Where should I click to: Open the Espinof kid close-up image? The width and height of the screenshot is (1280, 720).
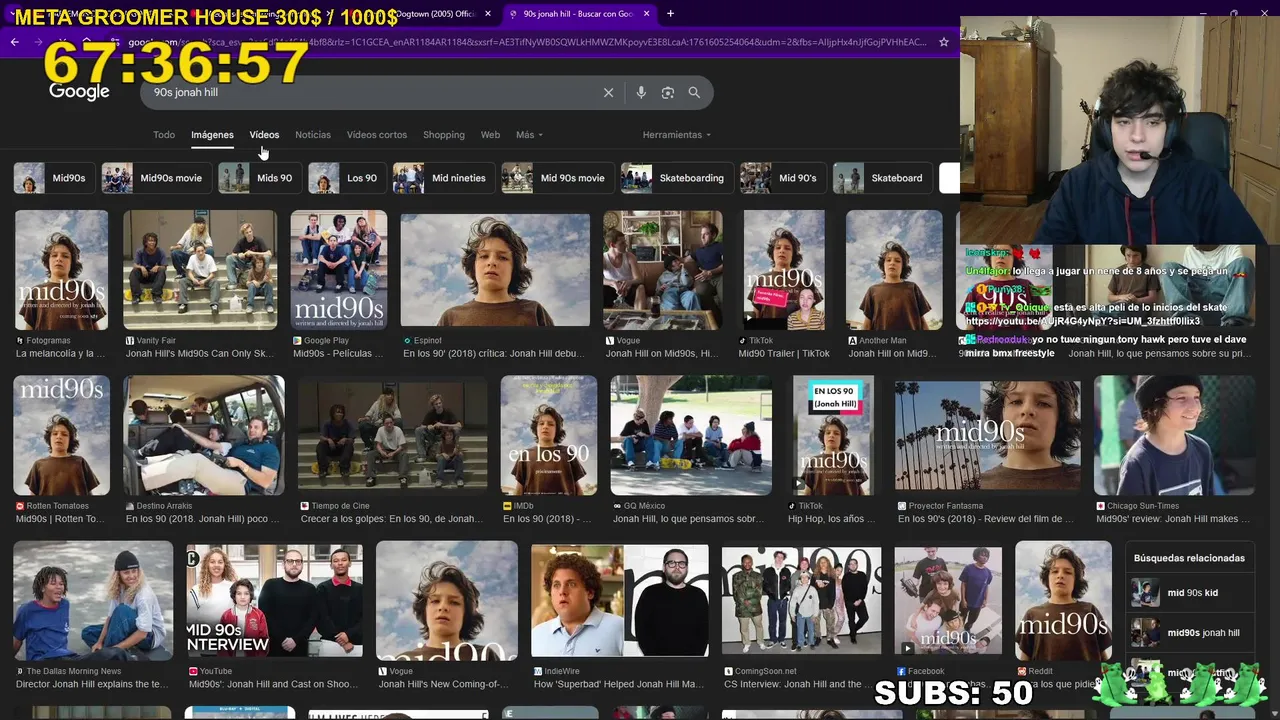pyautogui.click(x=495, y=270)
